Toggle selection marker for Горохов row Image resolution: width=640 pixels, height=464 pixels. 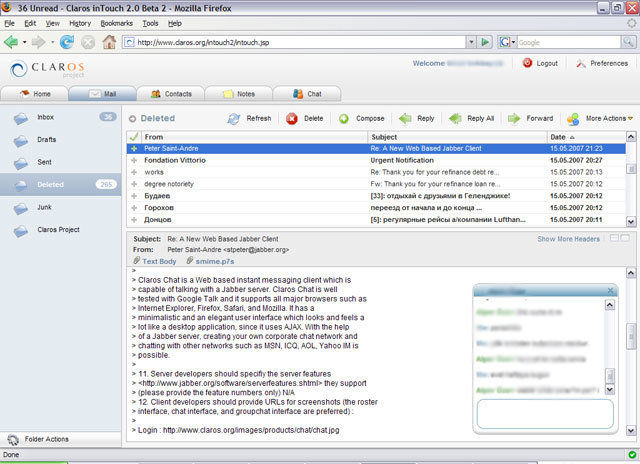point(134,208)
